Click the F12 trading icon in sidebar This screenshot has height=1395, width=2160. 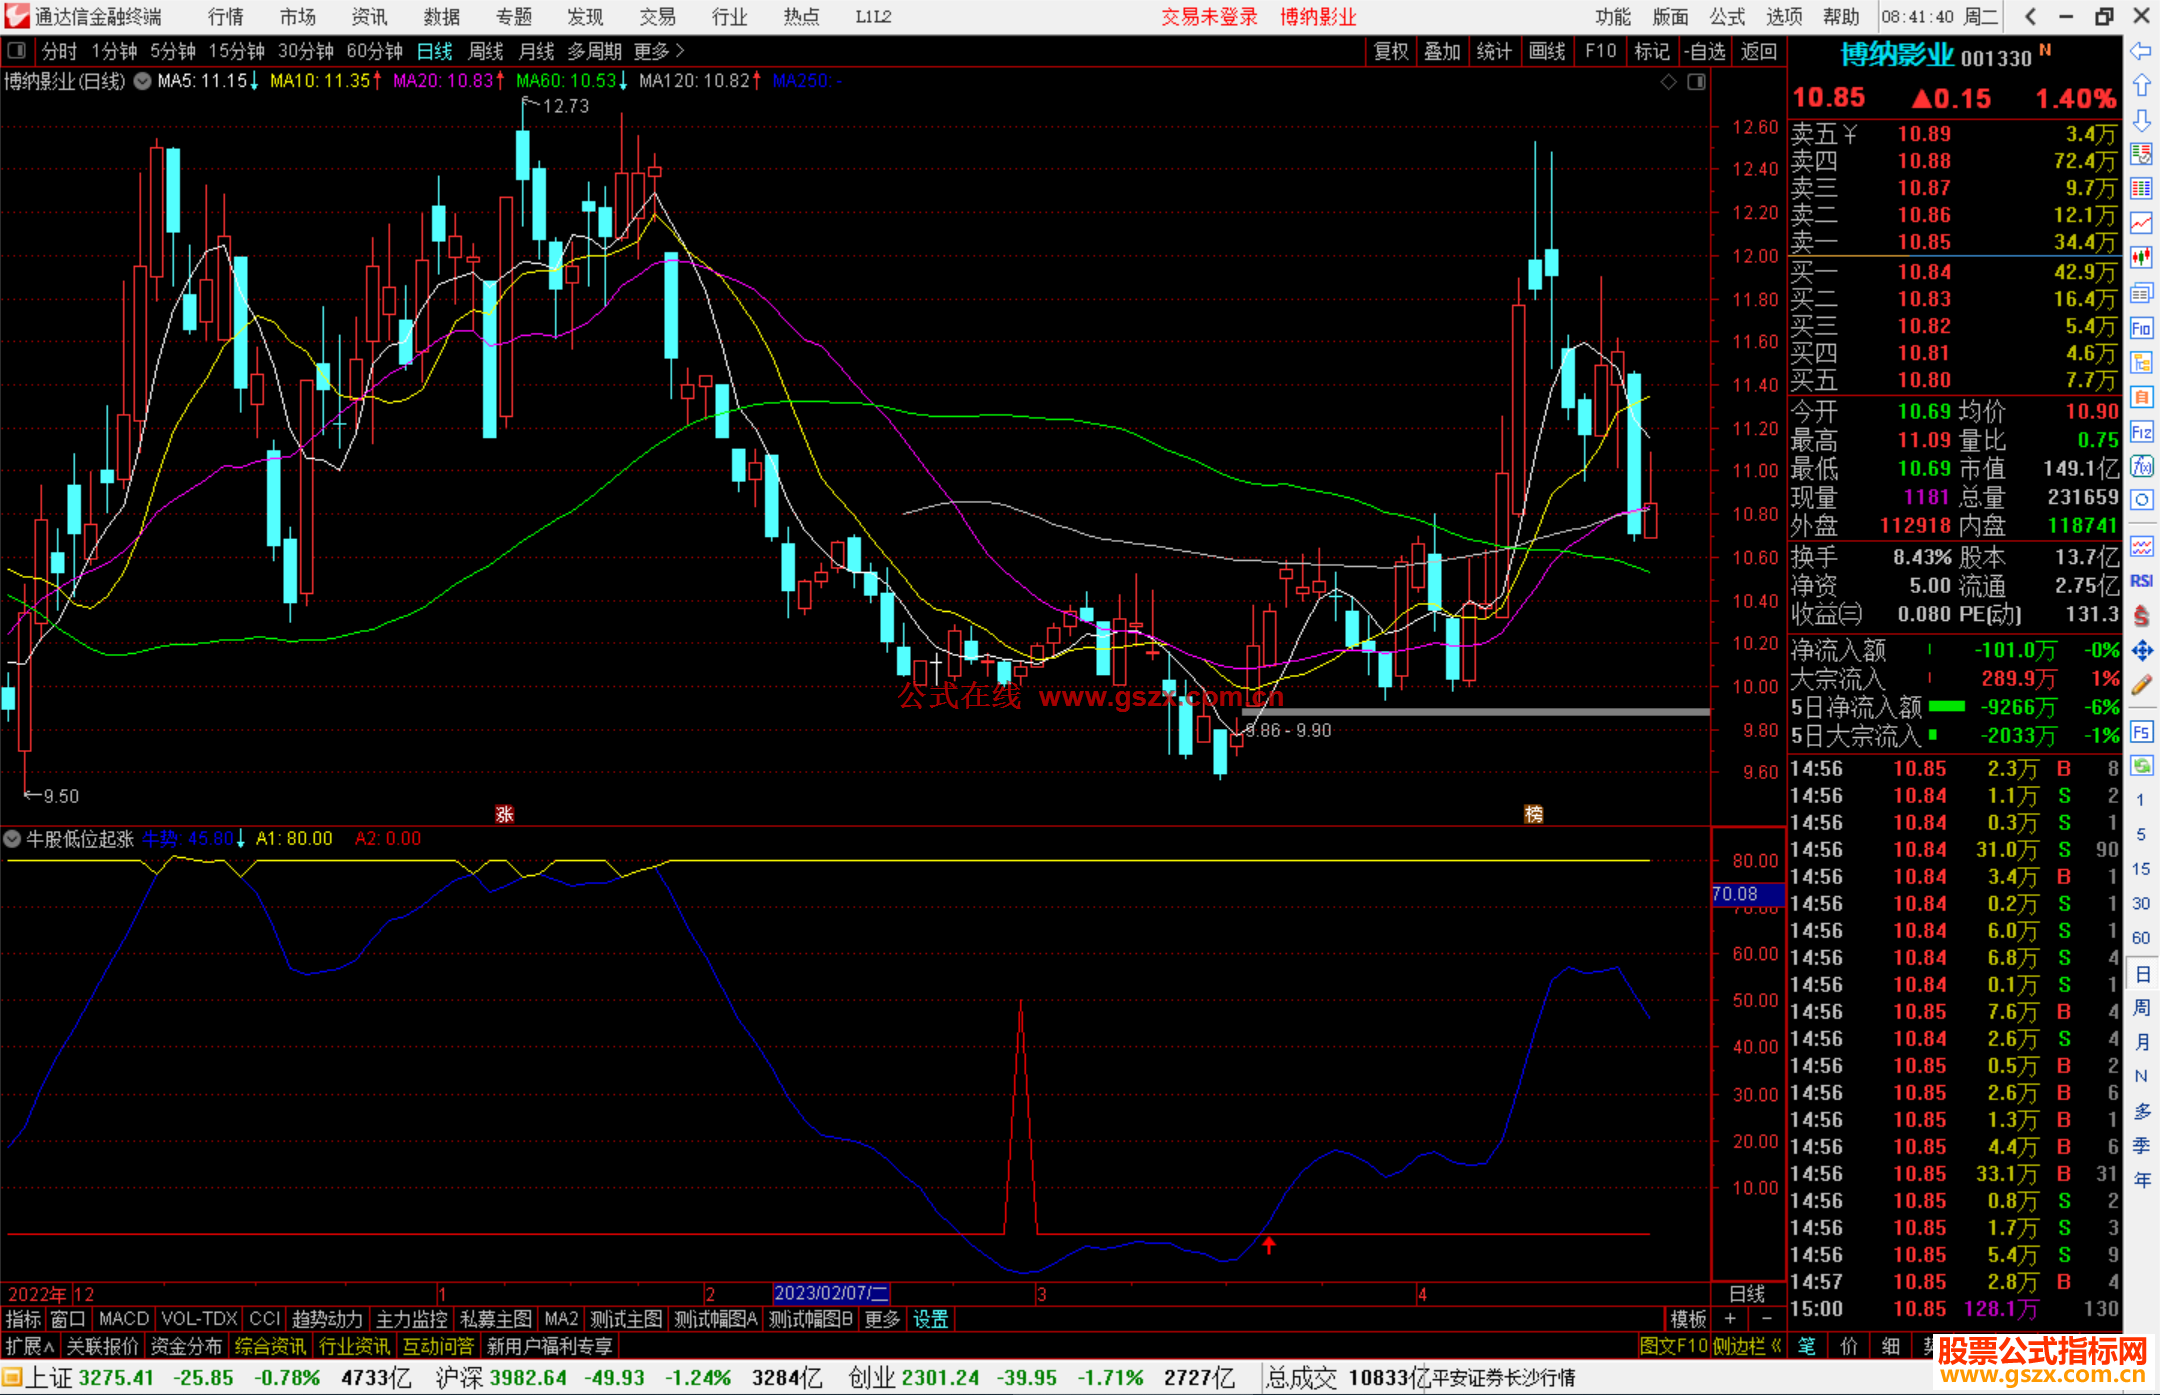click(2141, 432)
